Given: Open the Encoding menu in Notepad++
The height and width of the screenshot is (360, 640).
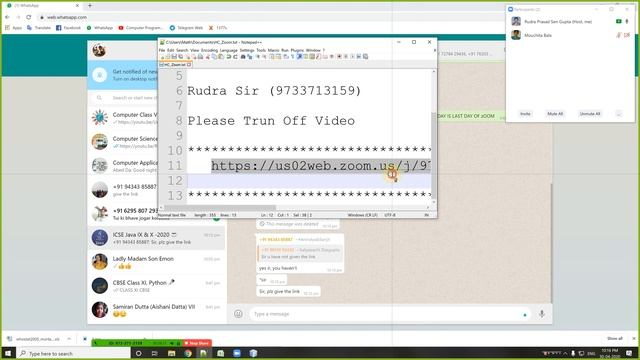Looking at the screenshot, I should (x=209, y=50).
